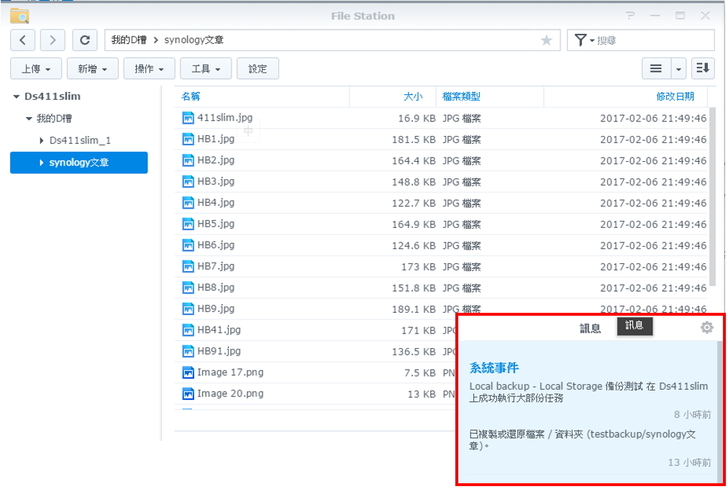
Task: Collapse the Ds411slim tree node
Action: tap(16, 97)
